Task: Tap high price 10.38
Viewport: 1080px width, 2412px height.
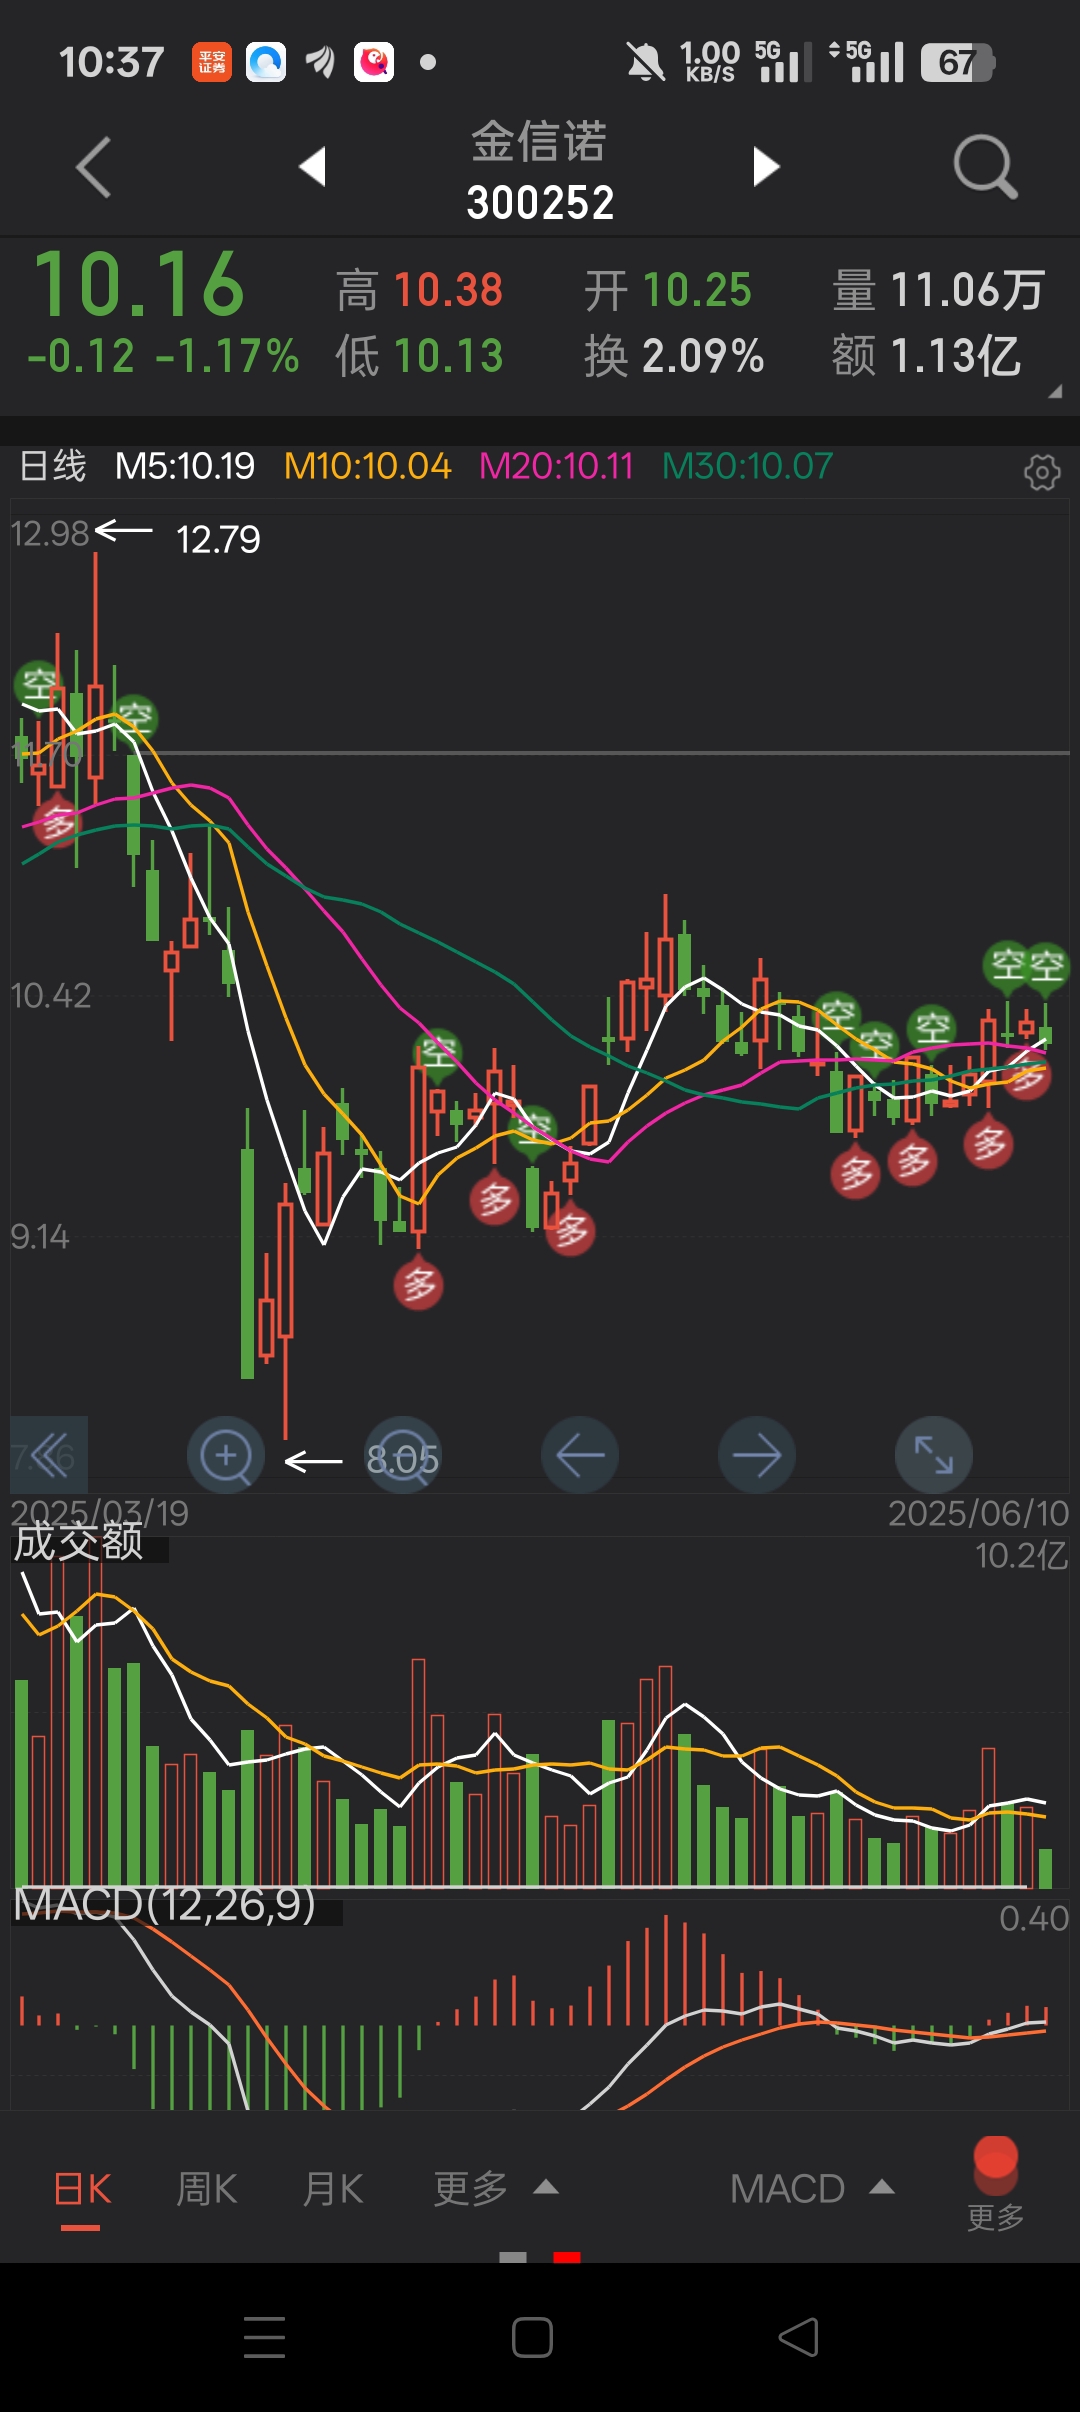Action: pos(448,290)
